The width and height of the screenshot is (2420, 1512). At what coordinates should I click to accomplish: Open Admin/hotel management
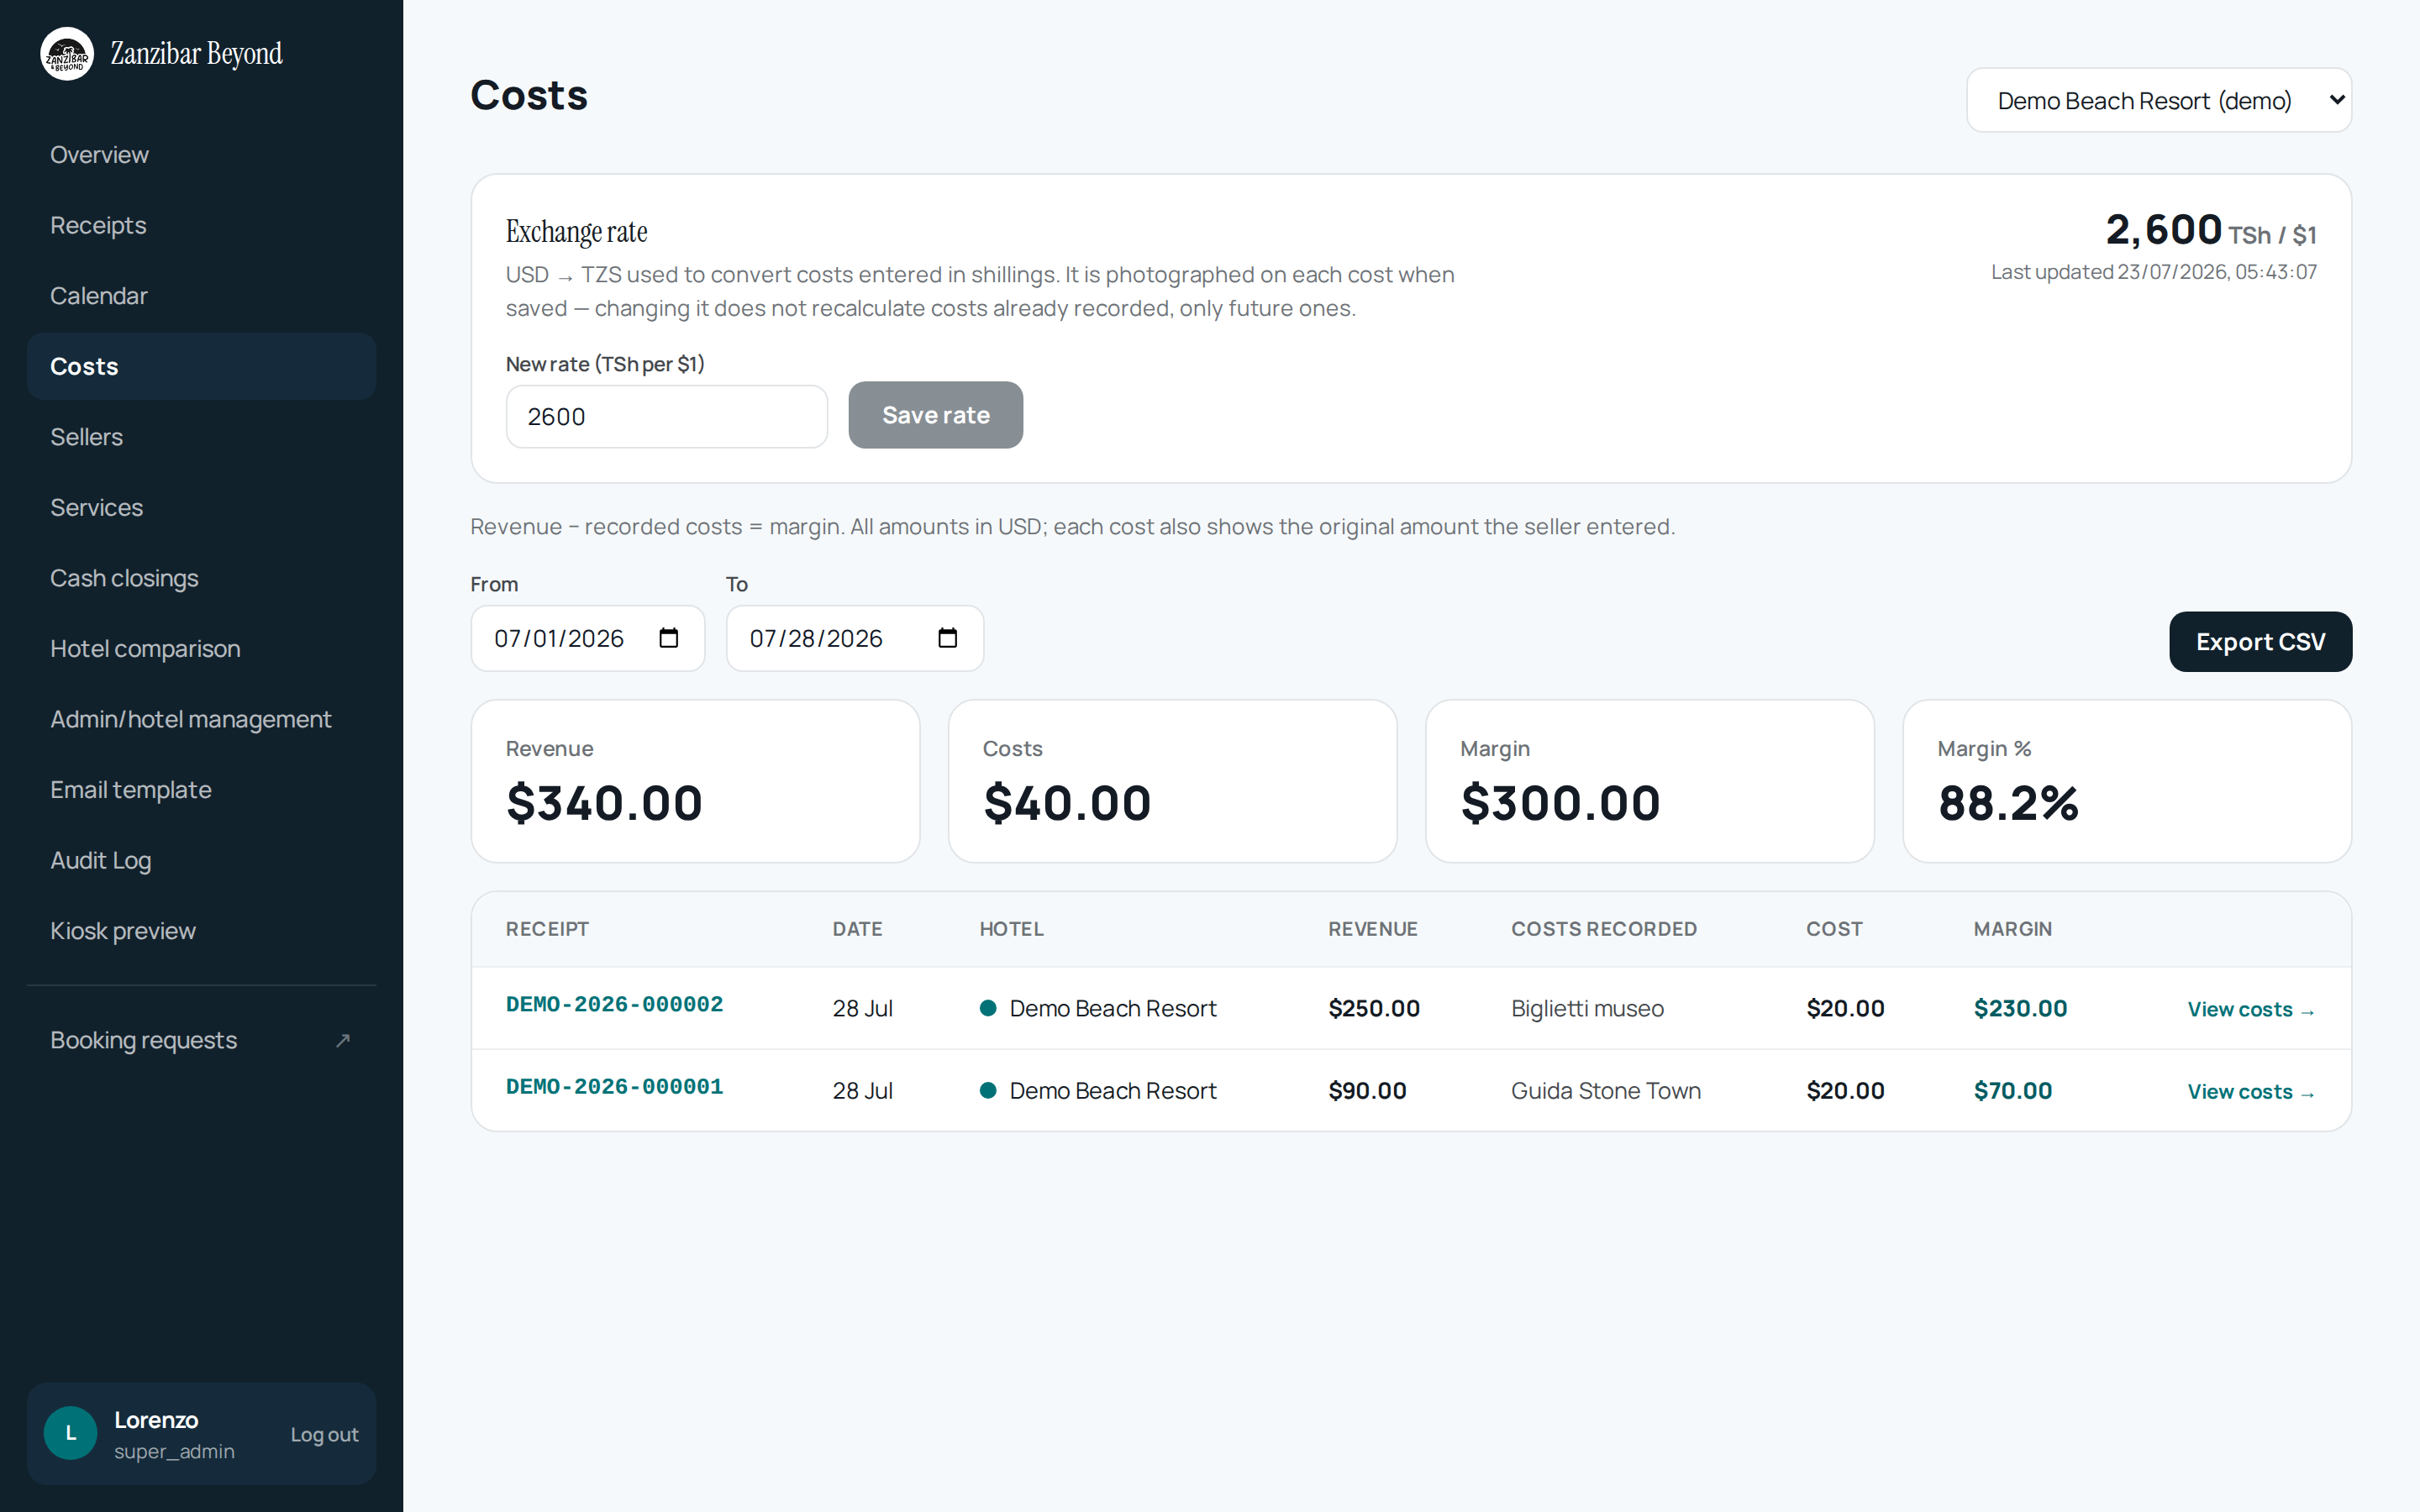tap(201, 719)
